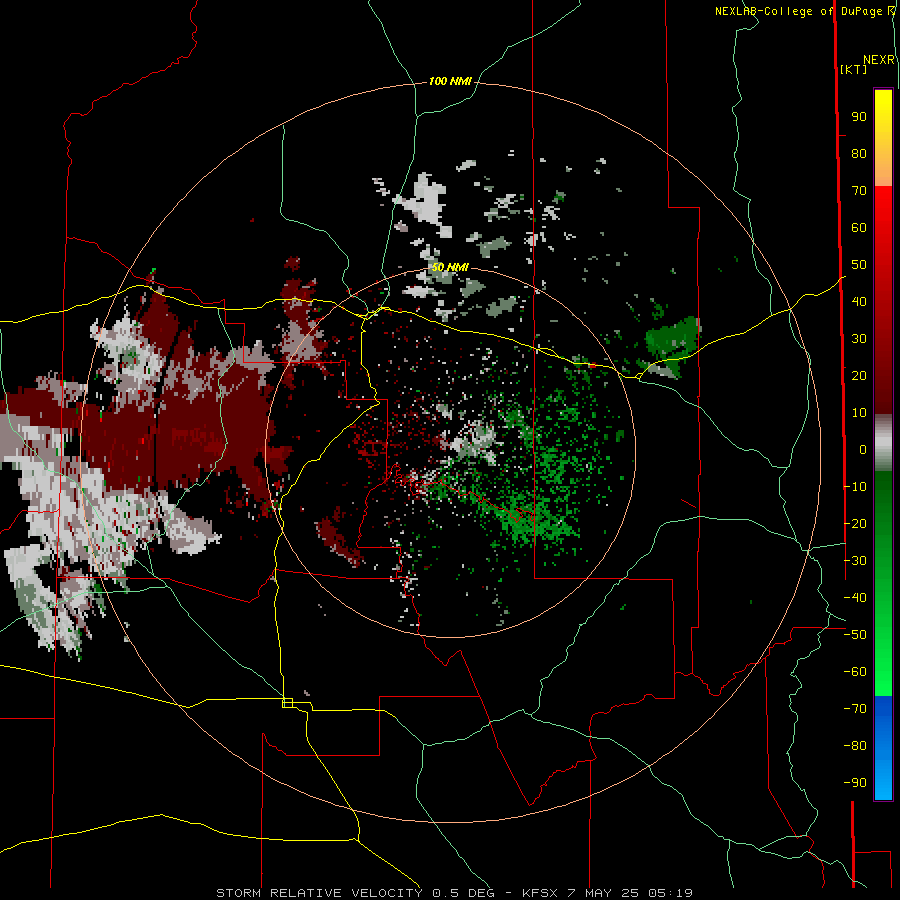The image size is (900, 900).
Task: Select the 20 value on velocity scale
Action: (x=859, y=376)
